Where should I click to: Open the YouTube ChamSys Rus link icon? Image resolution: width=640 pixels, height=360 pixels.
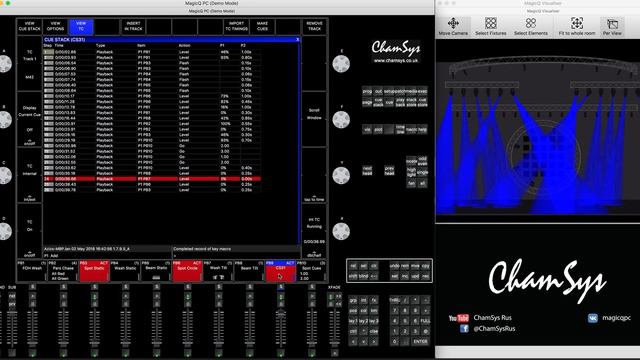458,318
